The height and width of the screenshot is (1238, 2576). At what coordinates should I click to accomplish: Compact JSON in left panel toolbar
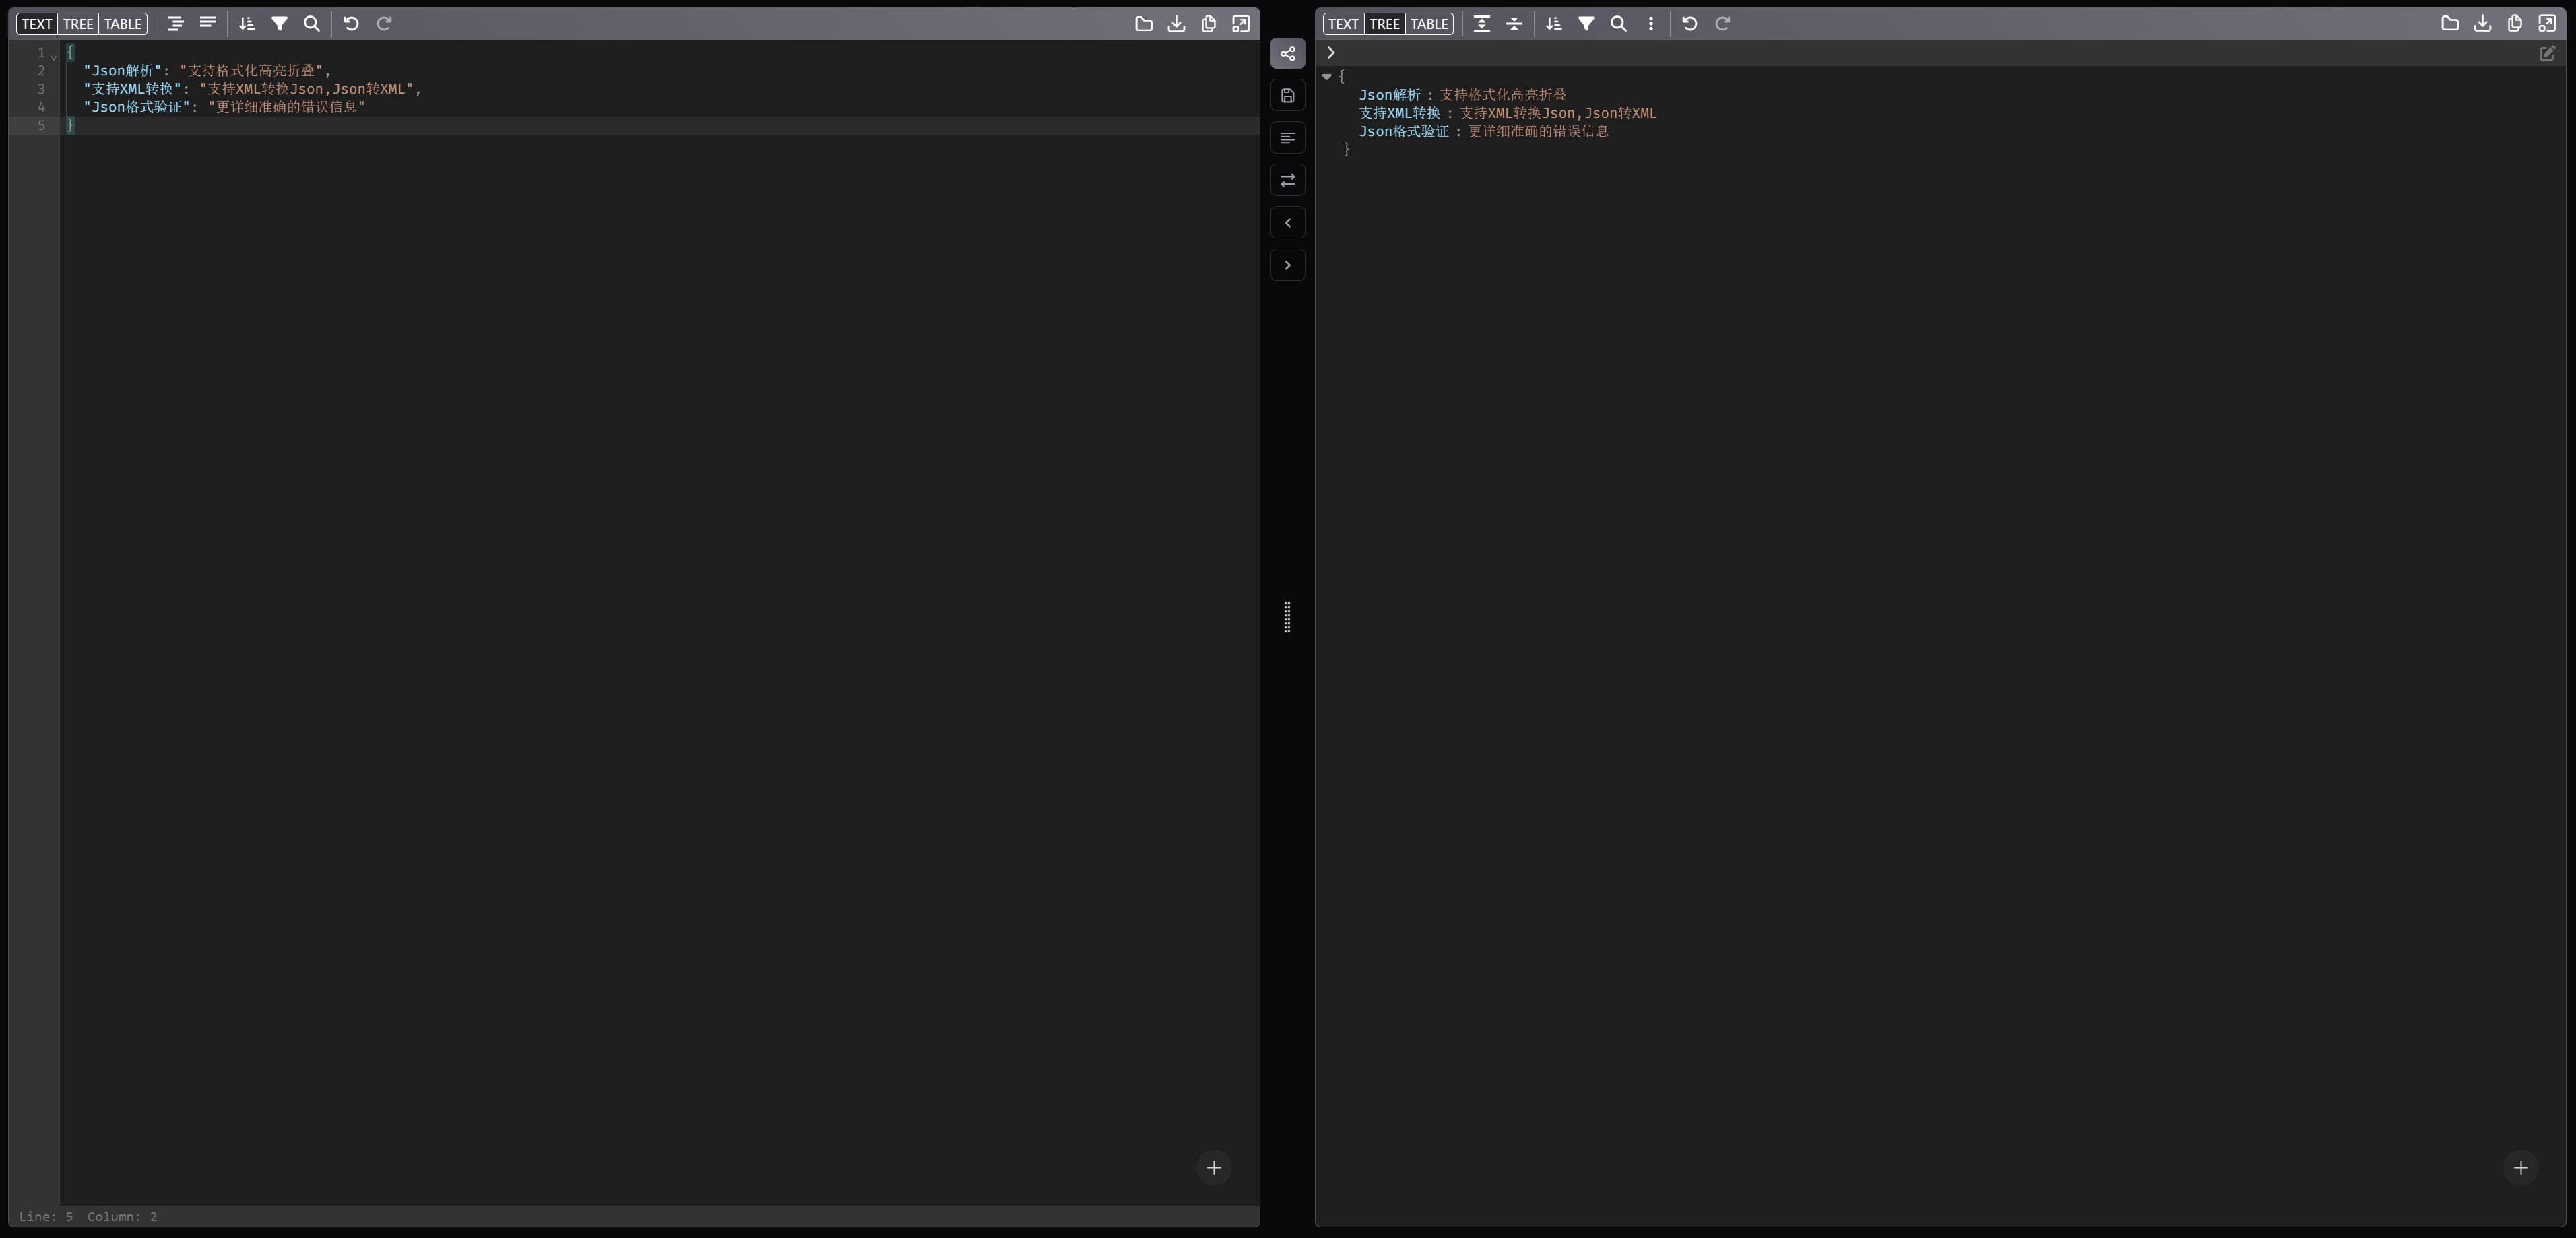tap(208, 24)
